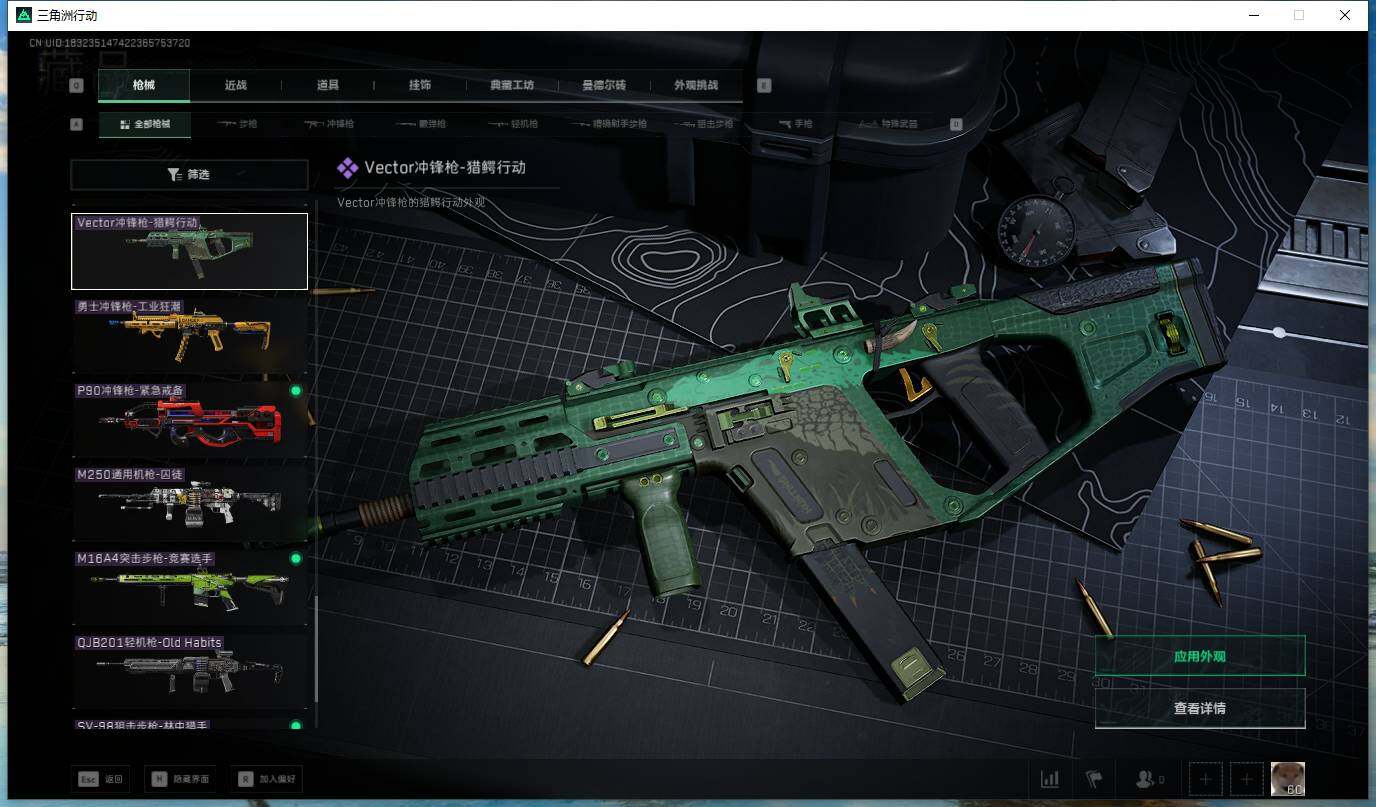Open the 曼德尔砖 tab

click(604, 85)
